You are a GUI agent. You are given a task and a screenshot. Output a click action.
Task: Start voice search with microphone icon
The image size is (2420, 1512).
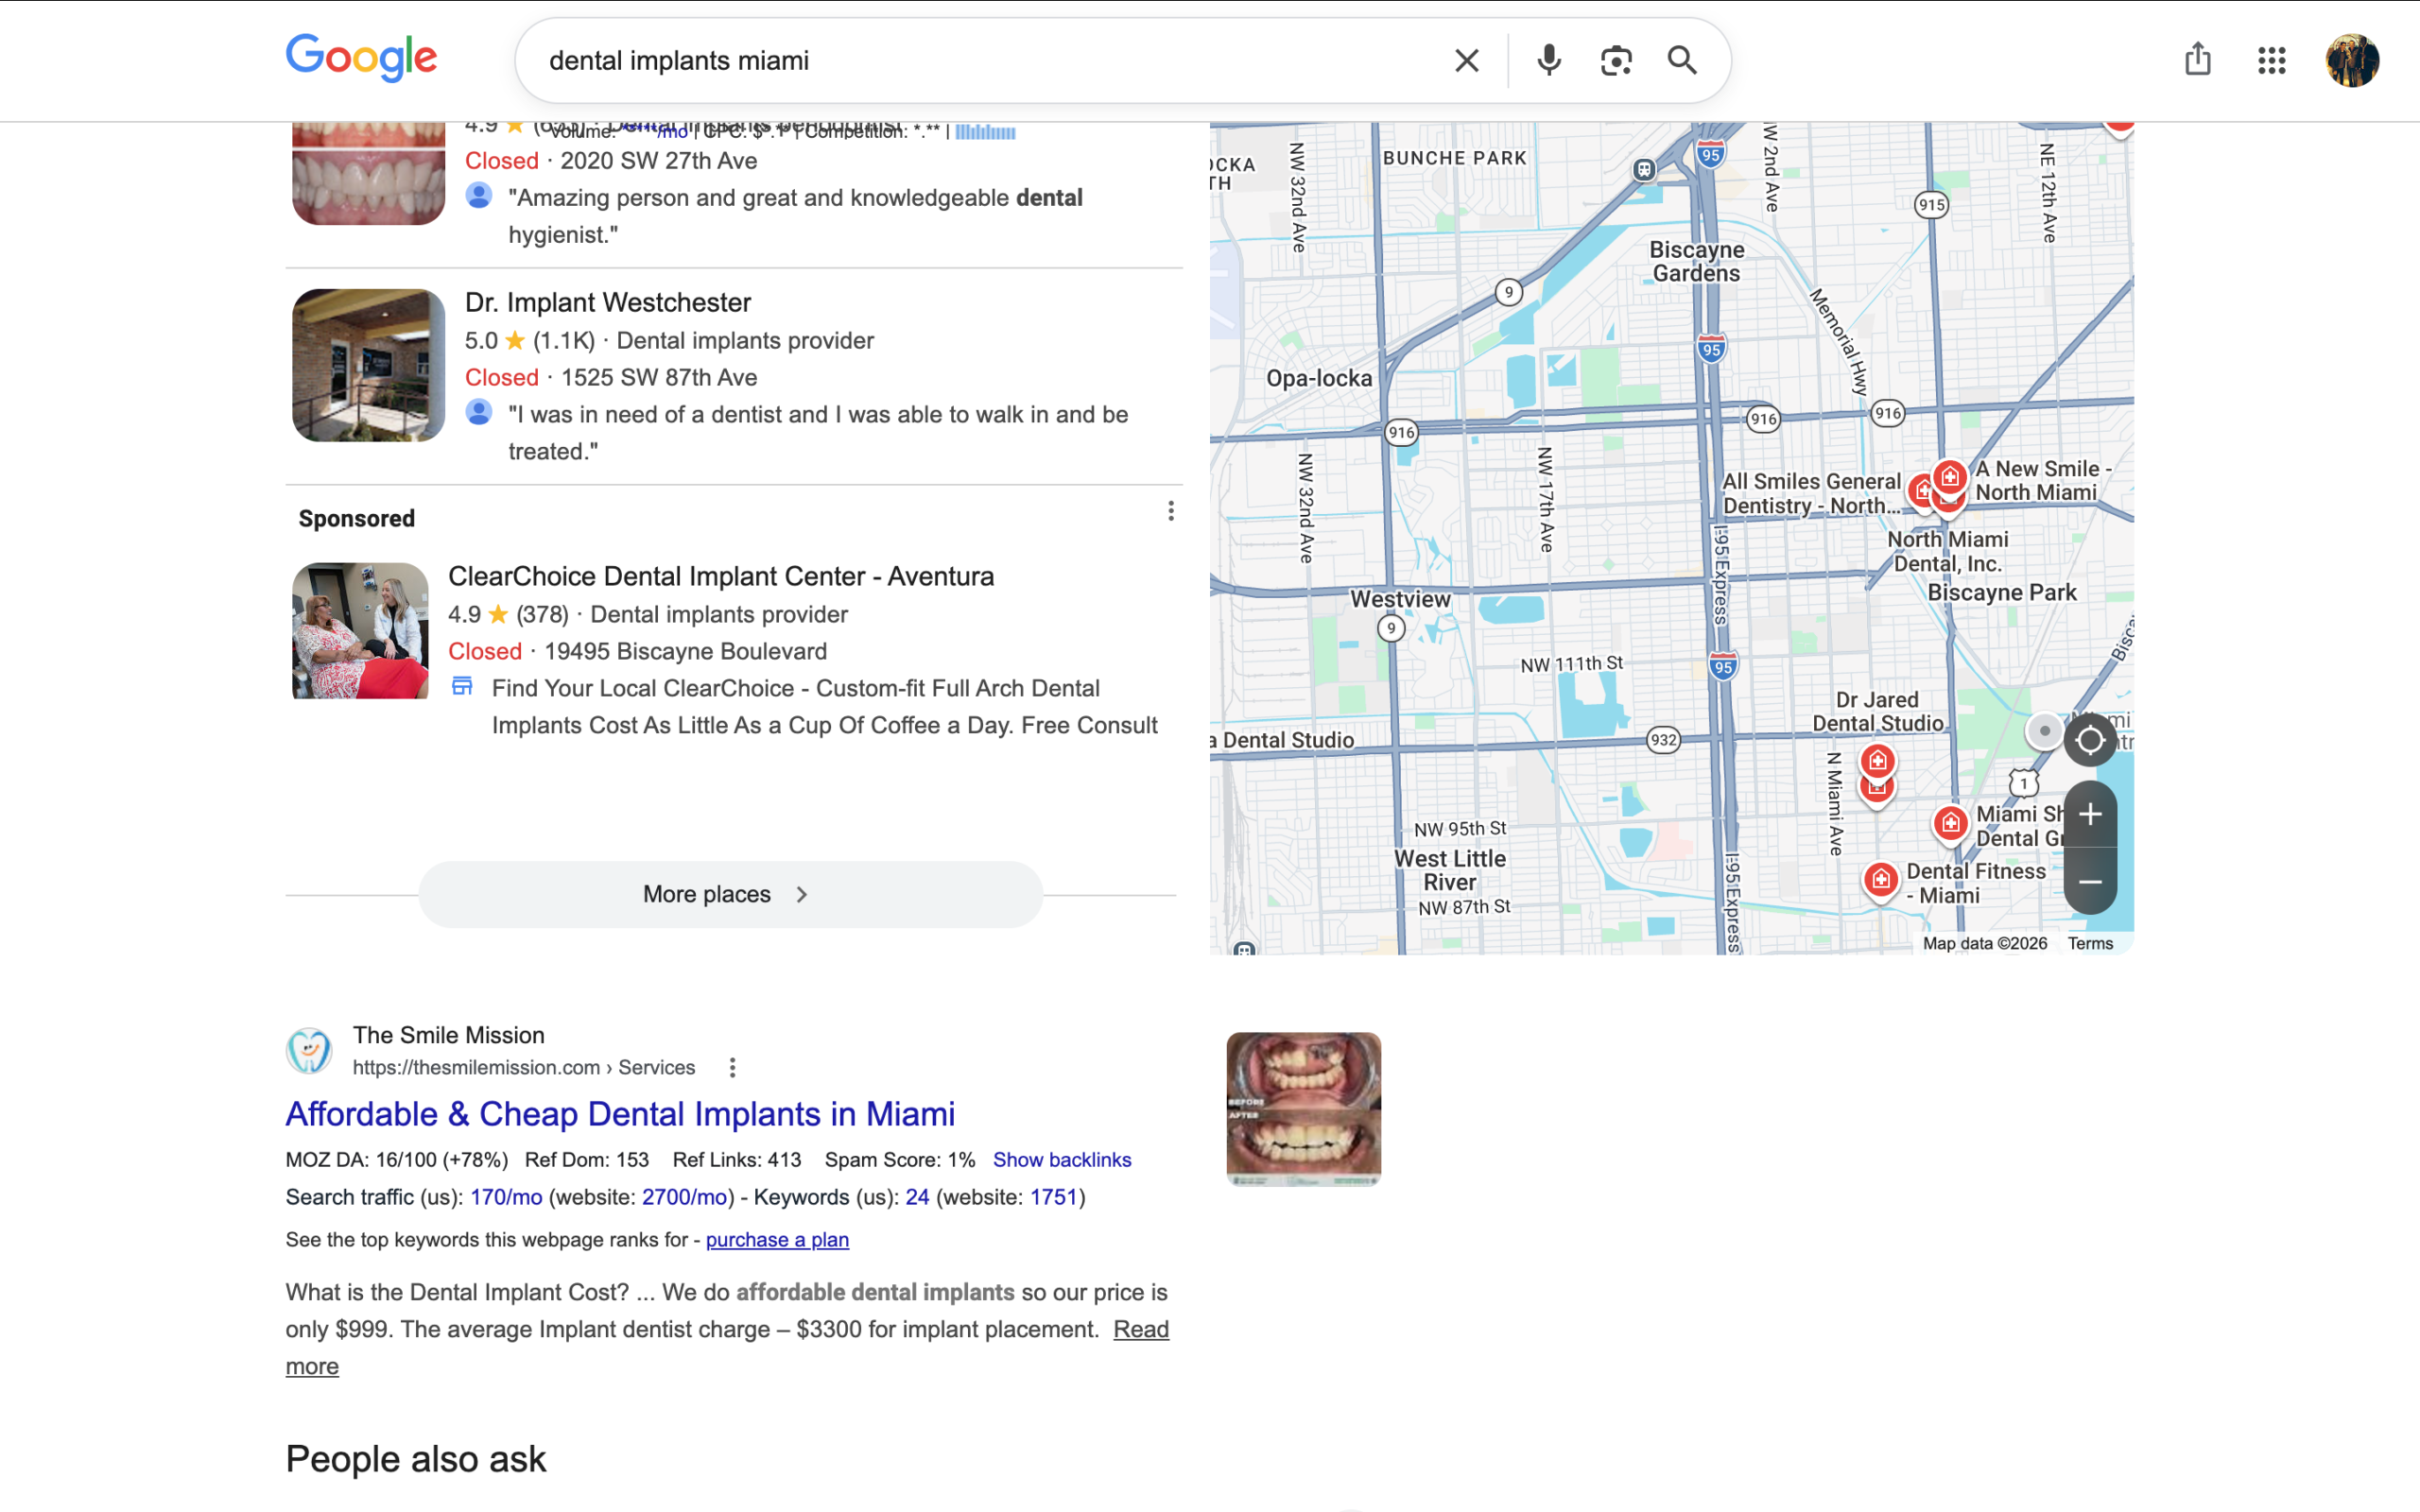pyautogui.click(x=1548, y=60)
